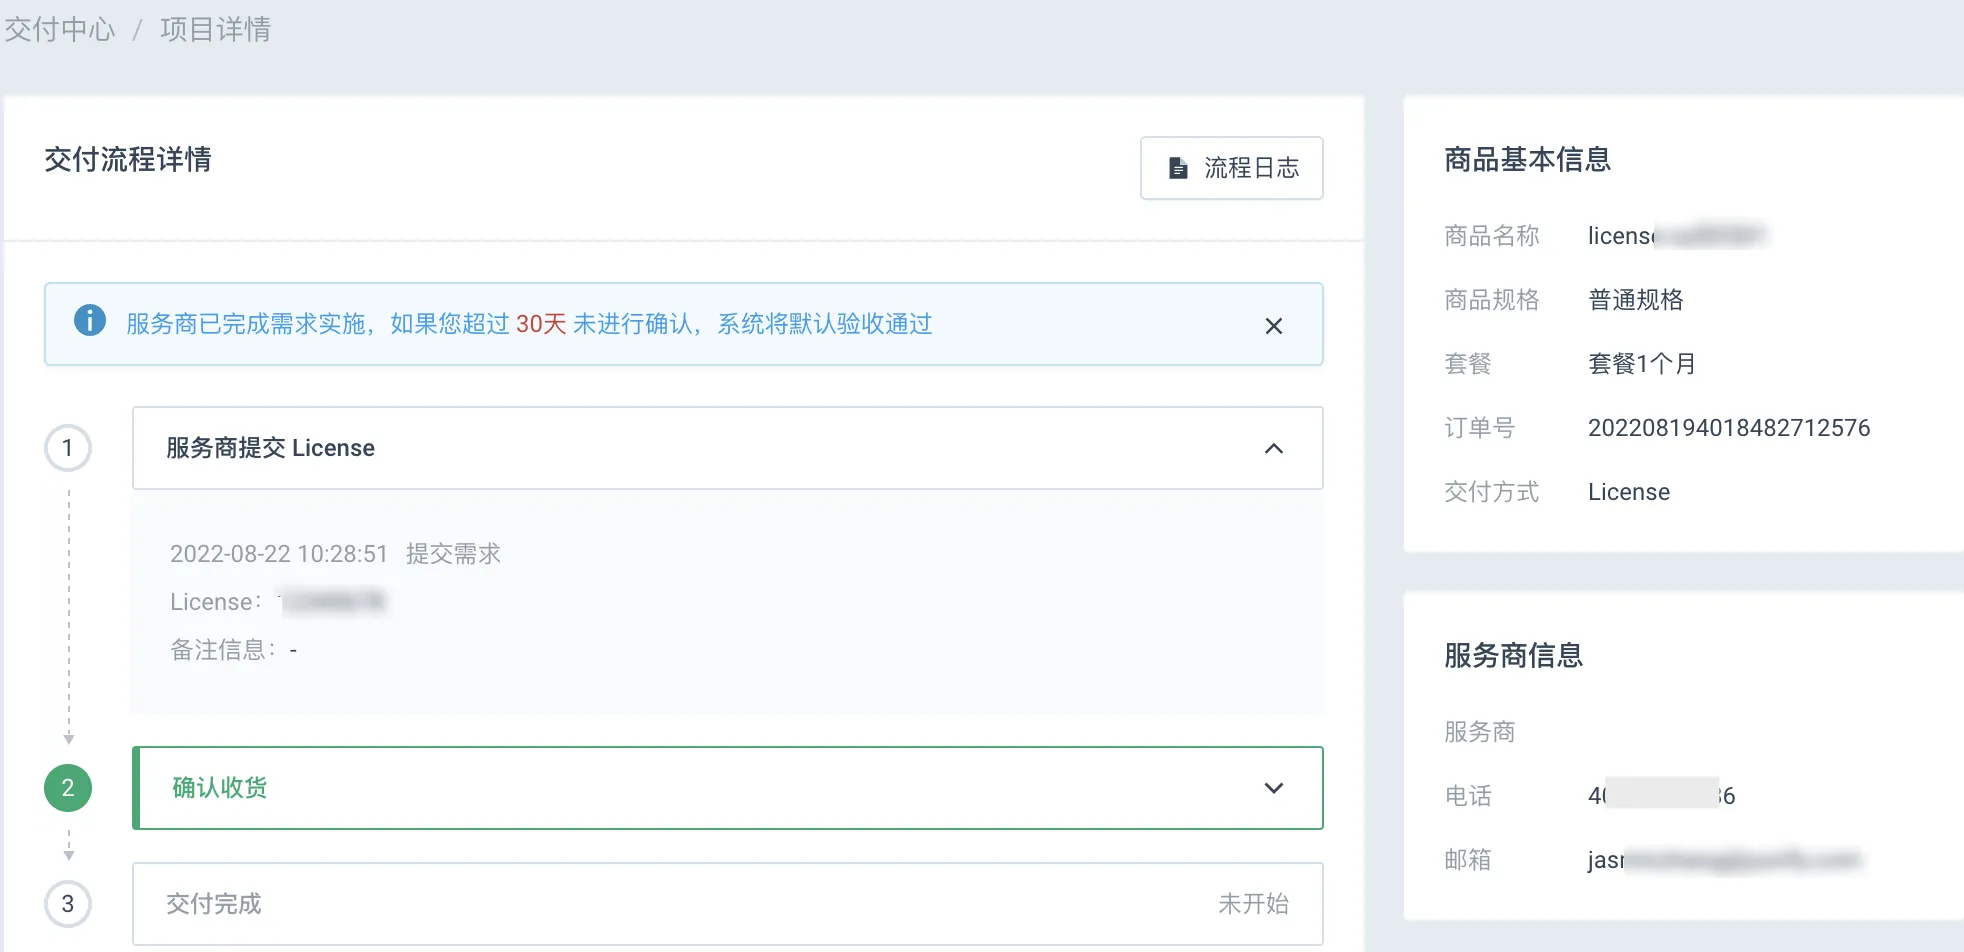Image resolution: width=1964 pixels, height=952 pixels.
Task: Click the 交付流程详情 heading
Action: (128, 160)
